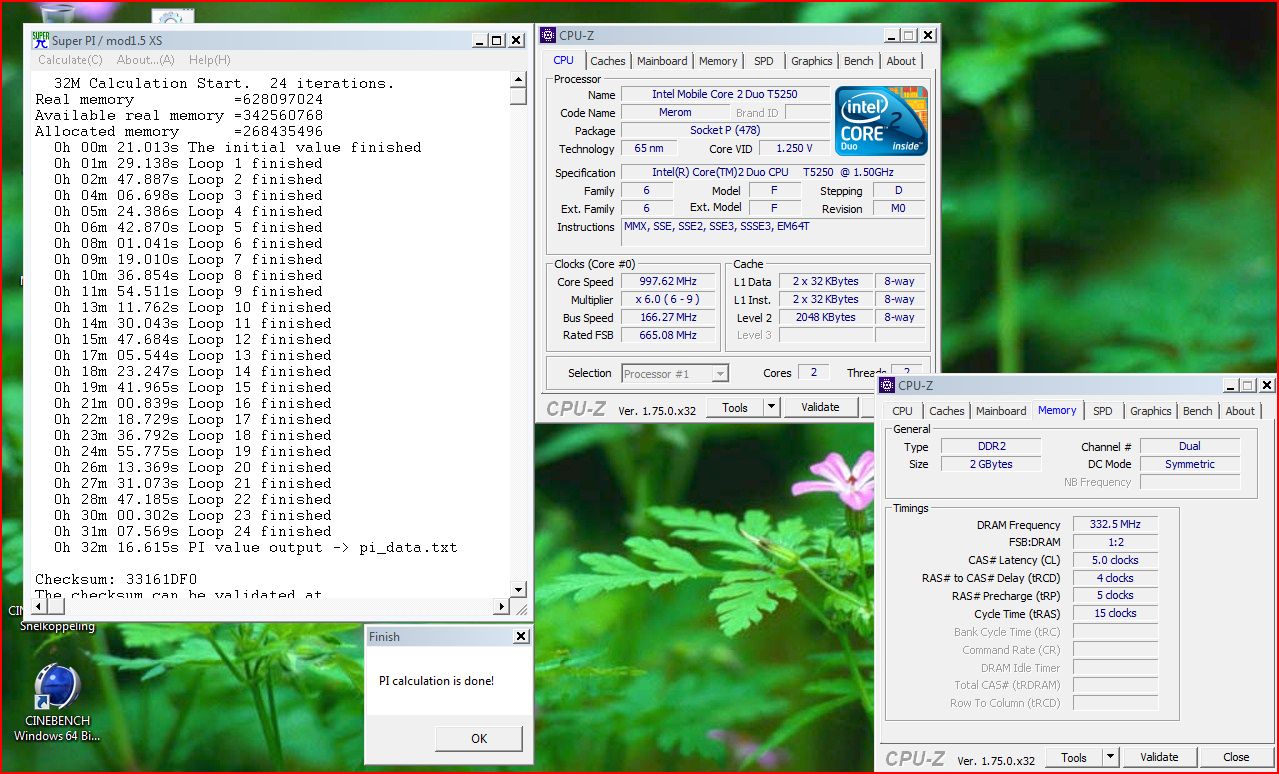Open the Graphics tab in the CPU window
1279x774 pixels.
(811, 61)
